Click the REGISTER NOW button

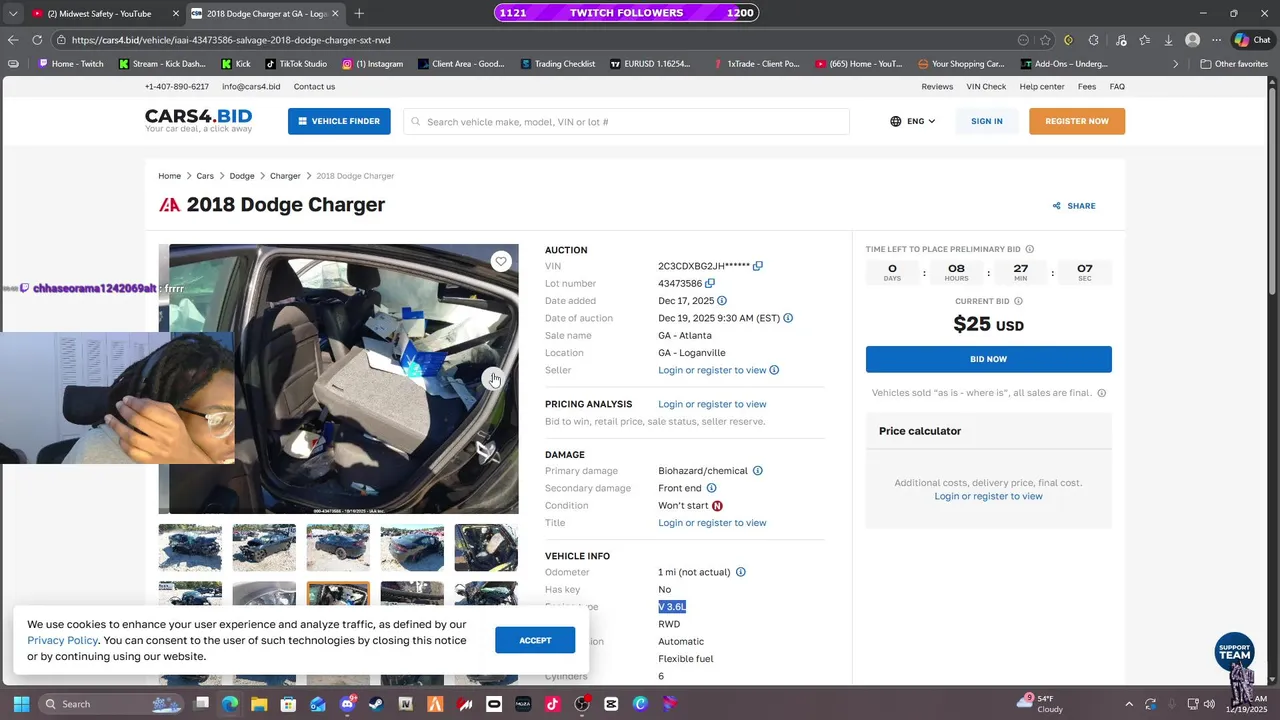pyautogui.click(x=1077, y=121)
